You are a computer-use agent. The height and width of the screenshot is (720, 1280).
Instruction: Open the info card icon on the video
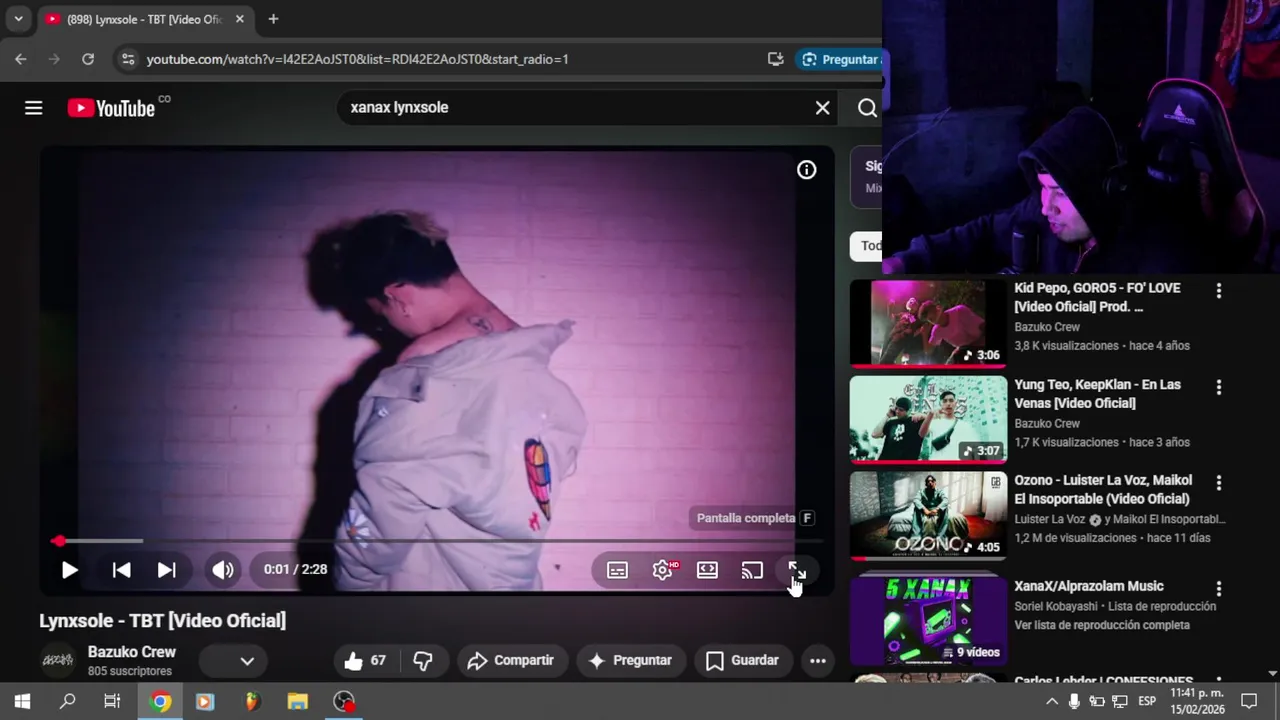[x=806, y=170]
